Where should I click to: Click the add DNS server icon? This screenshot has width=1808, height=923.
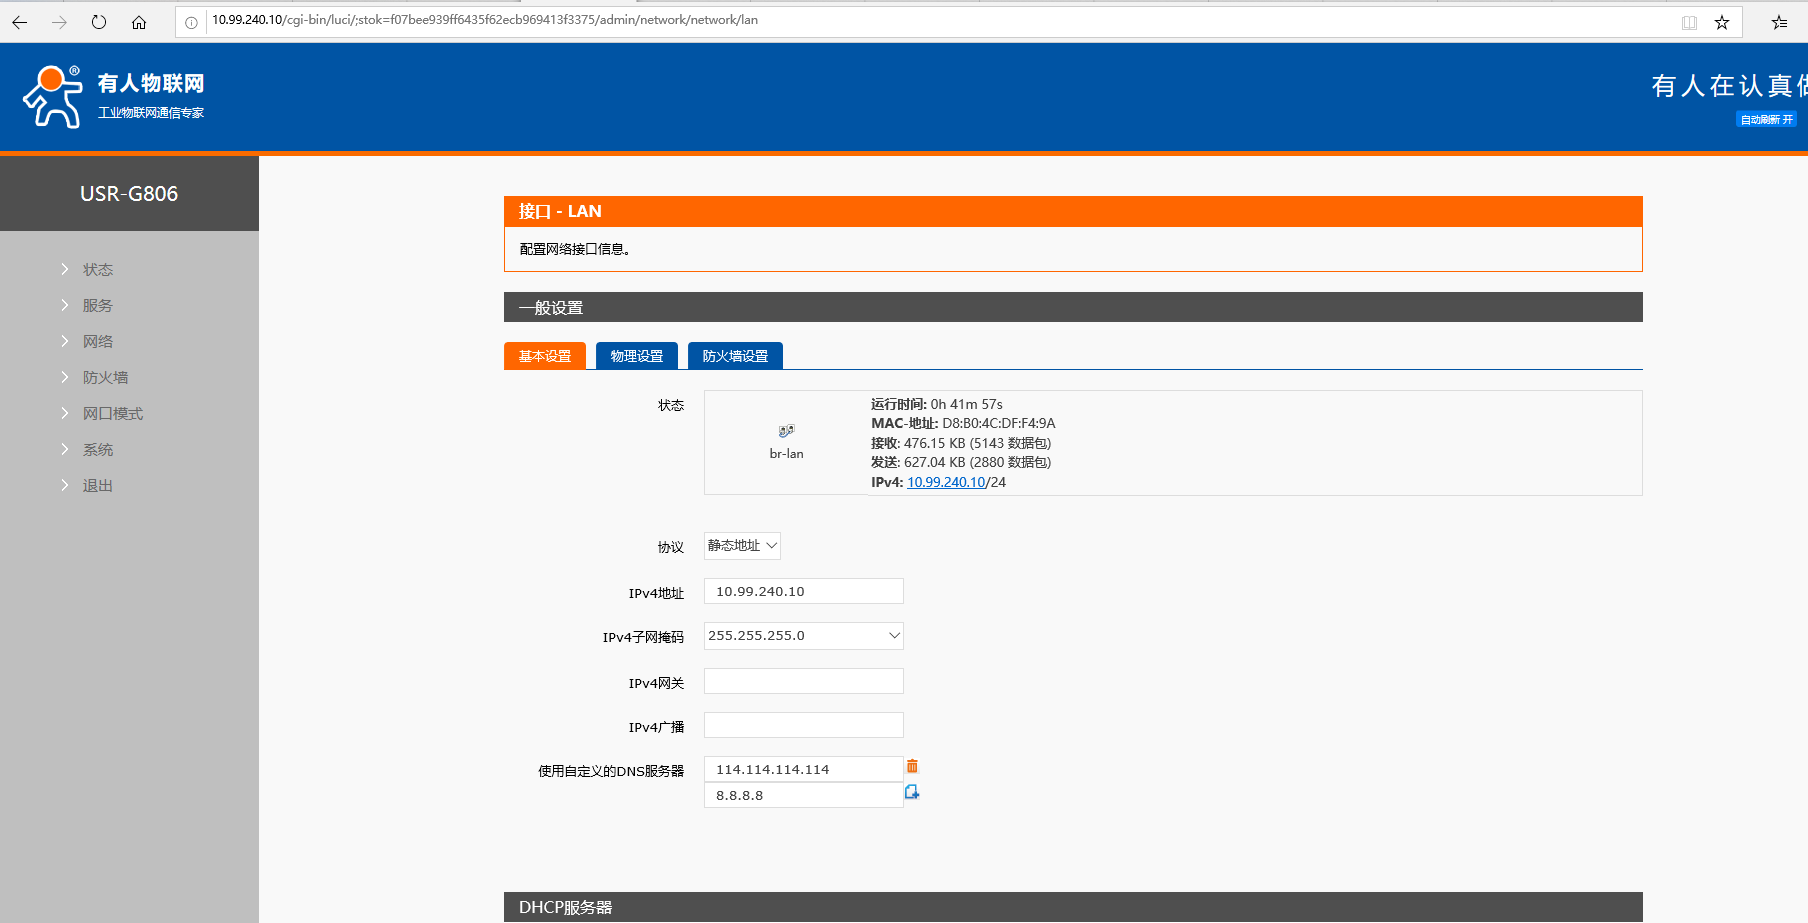tap(912, 793)
